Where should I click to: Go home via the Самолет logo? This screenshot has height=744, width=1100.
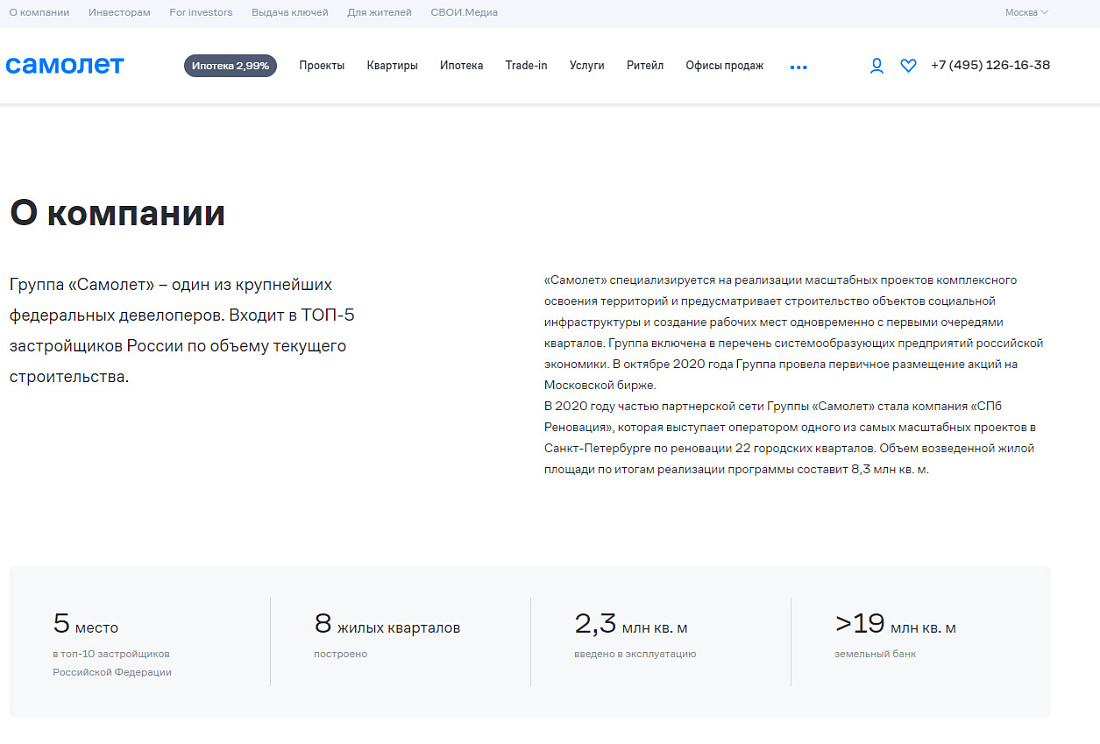click(x=65, y=65)
